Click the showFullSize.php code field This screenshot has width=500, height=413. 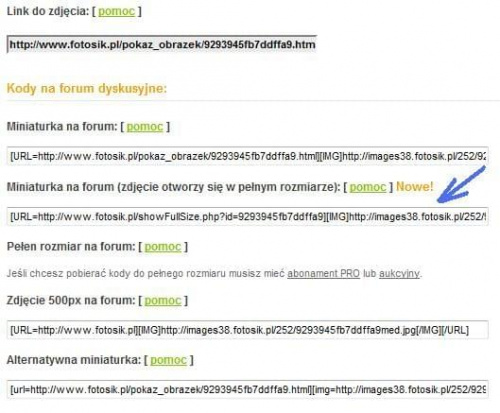click(248, 217)
